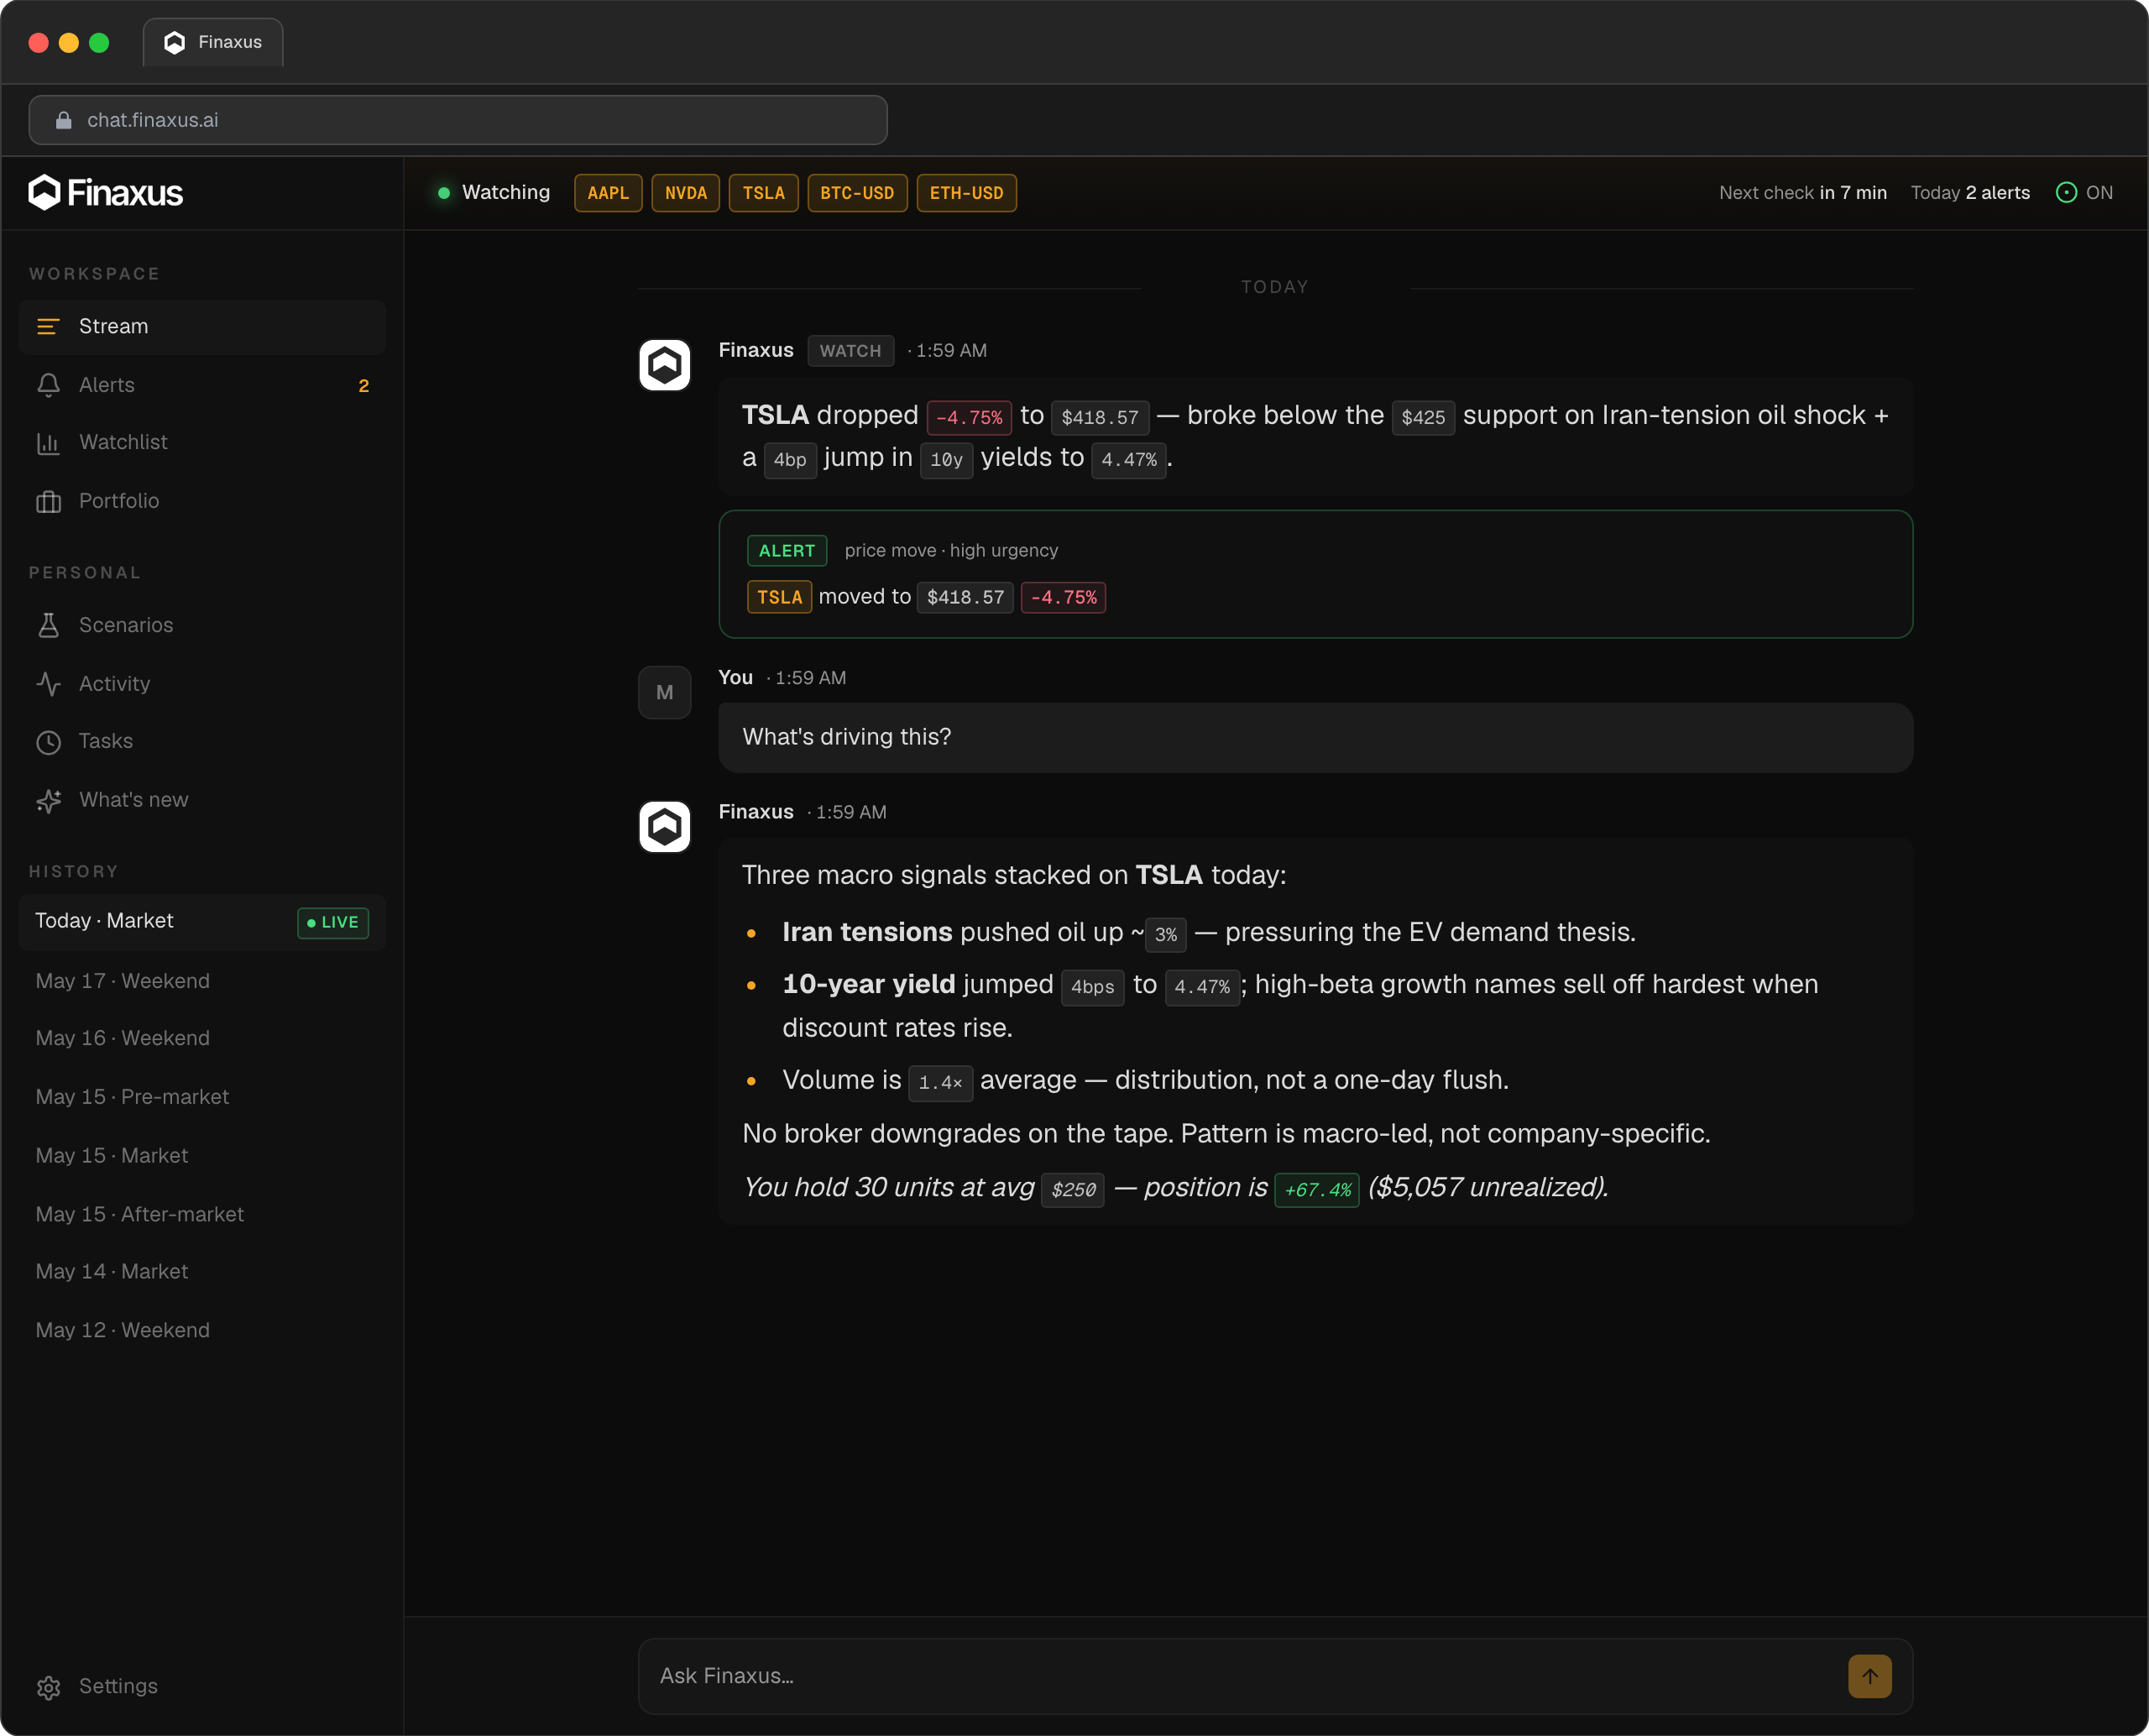Open May 16 · Weekend history
This screenshot has width=2149, height=1736.
pos(202,1039)
